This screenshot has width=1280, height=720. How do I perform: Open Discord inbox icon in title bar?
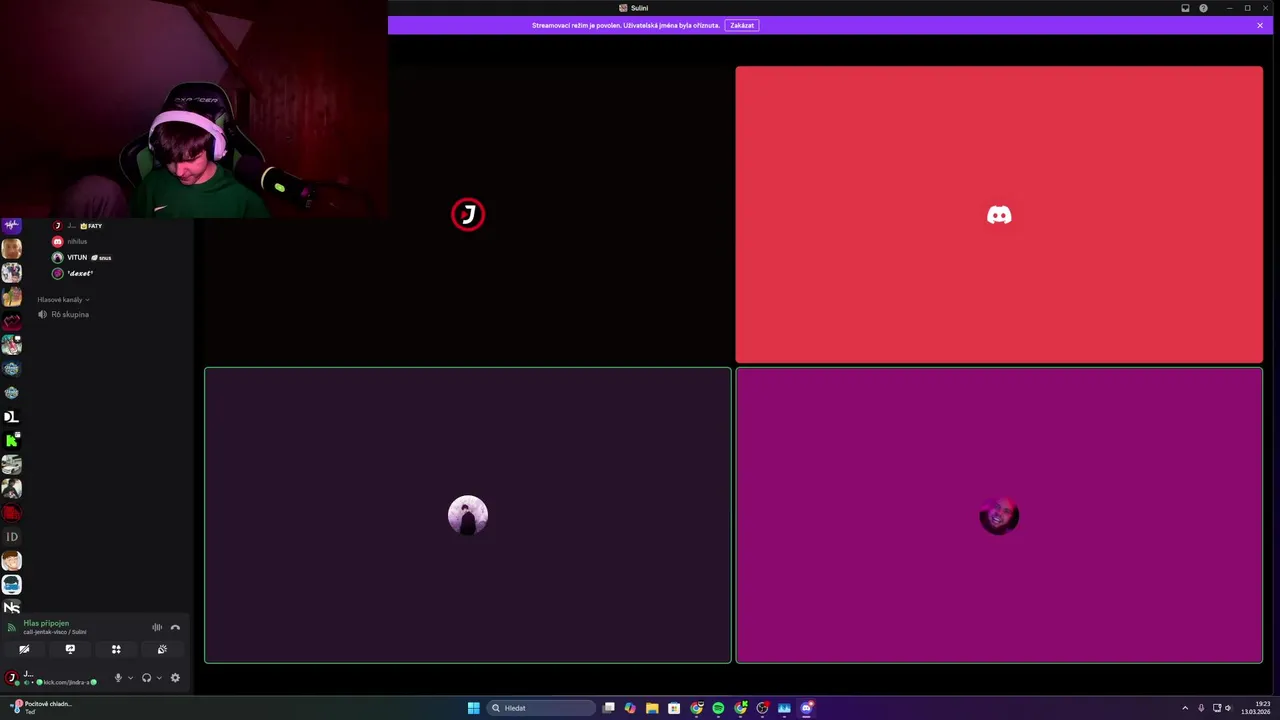pyautogui.click(x=1185, y=8)
